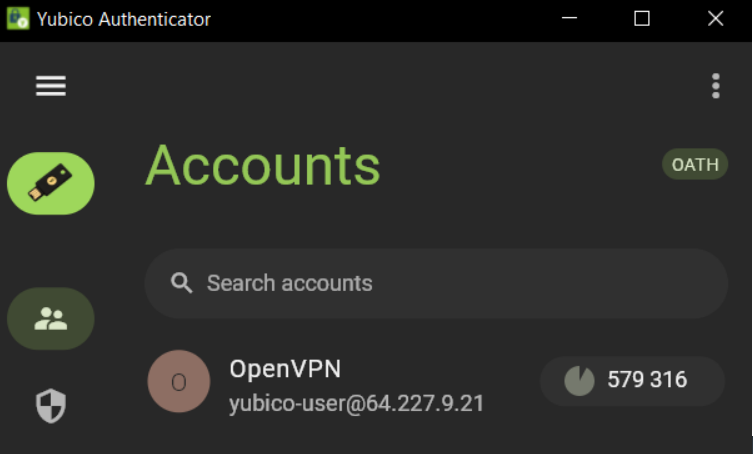Image resolution: width=753 pixels, height=454 pixels.
Task: Close the Yubico Authenticator window
Action: [x=716, y=19]
